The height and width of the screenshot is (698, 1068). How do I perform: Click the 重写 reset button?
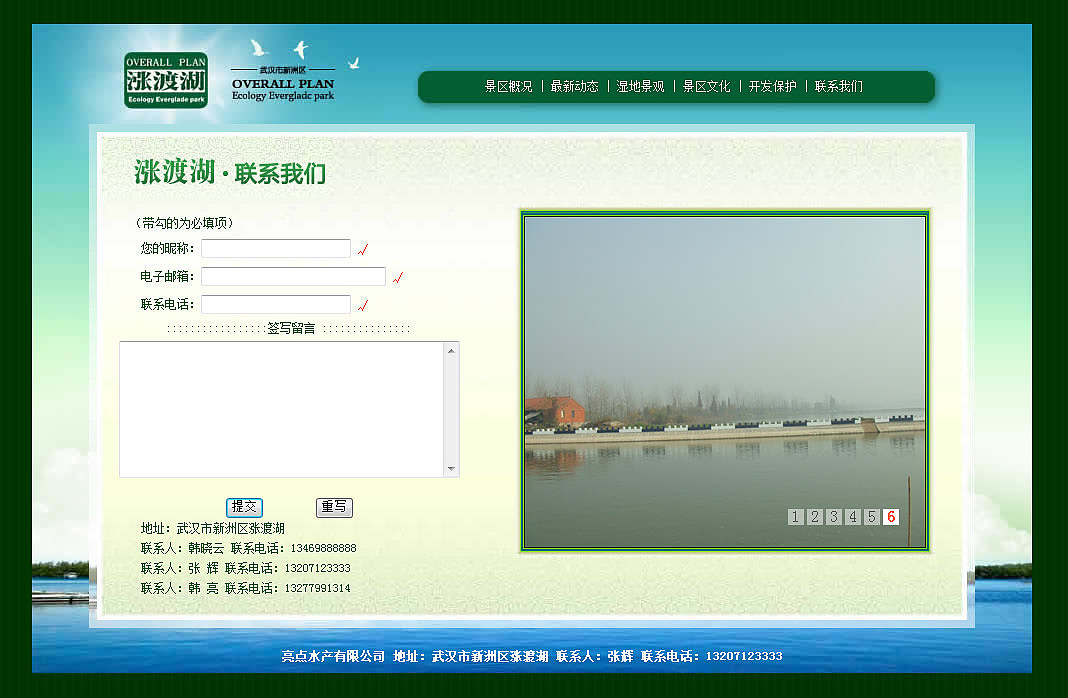point(334,507)
